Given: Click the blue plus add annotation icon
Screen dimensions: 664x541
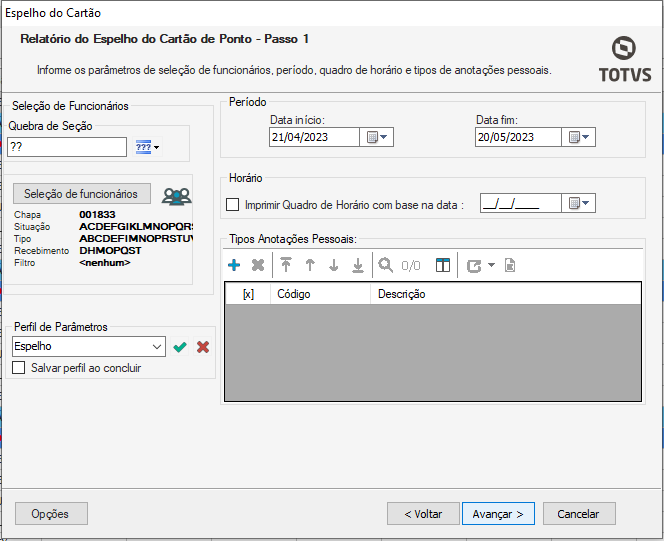Looking at the screenshot, I should 234,266.
